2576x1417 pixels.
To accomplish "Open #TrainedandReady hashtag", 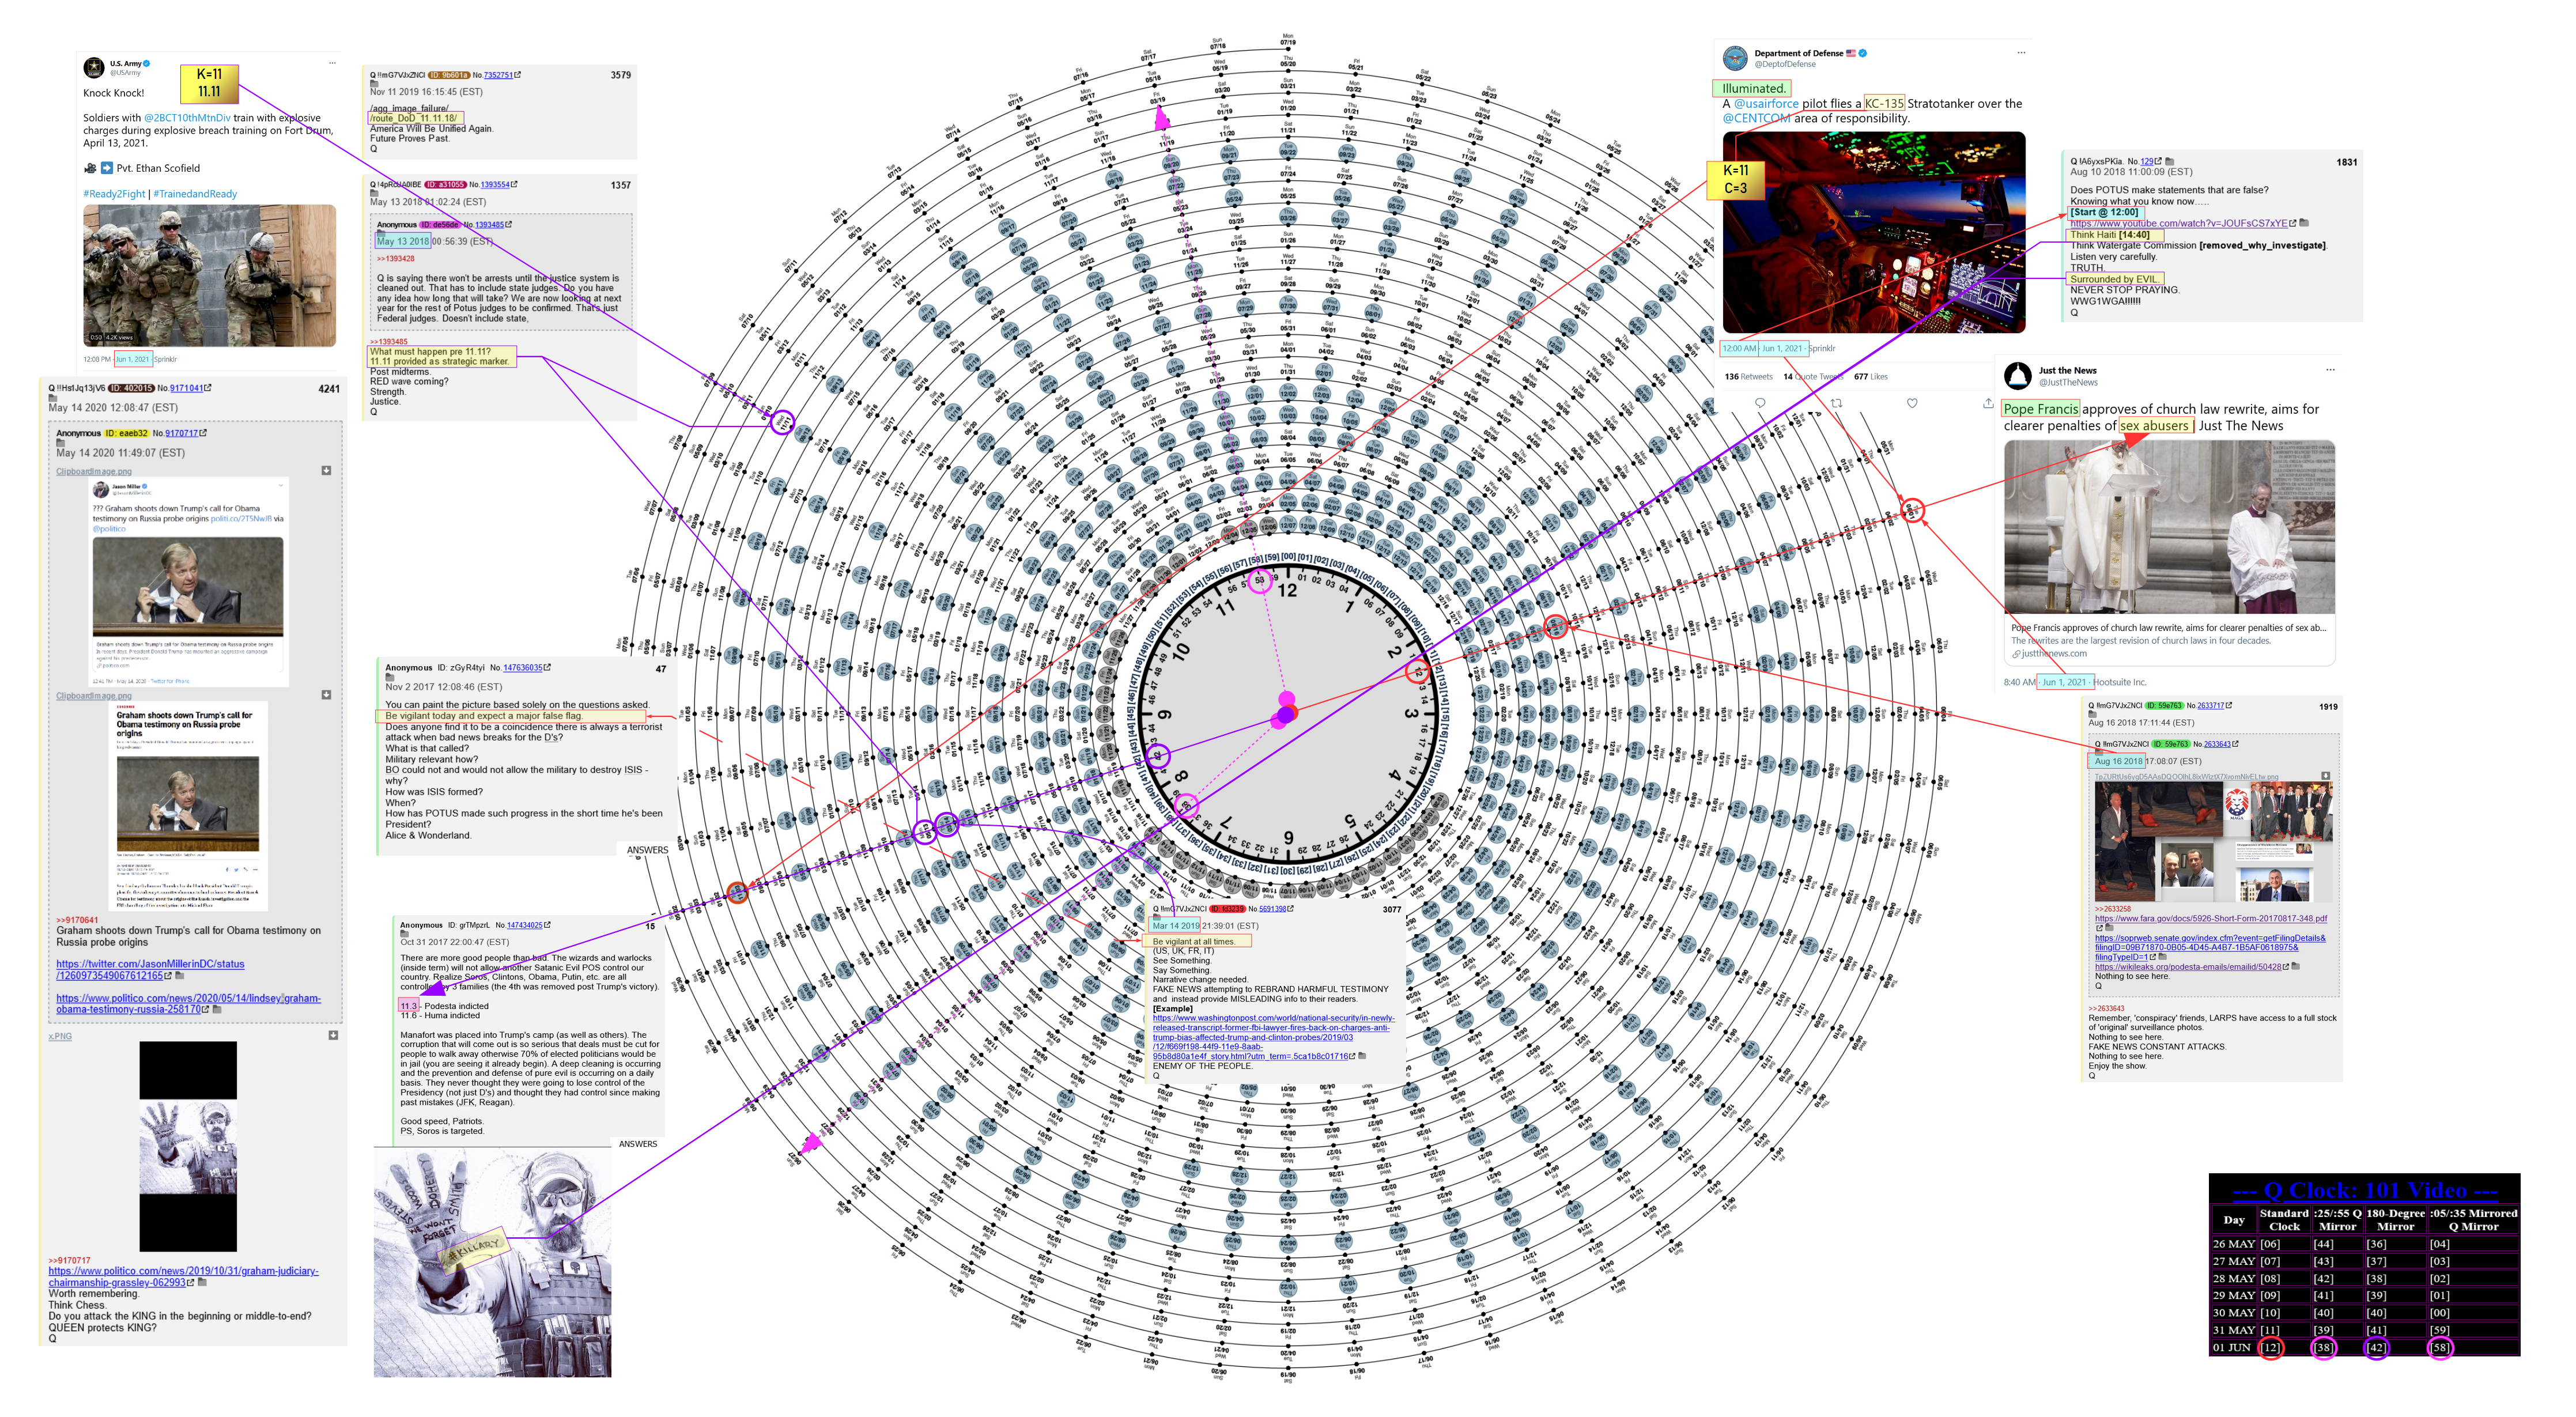I will tap(195, 194).
